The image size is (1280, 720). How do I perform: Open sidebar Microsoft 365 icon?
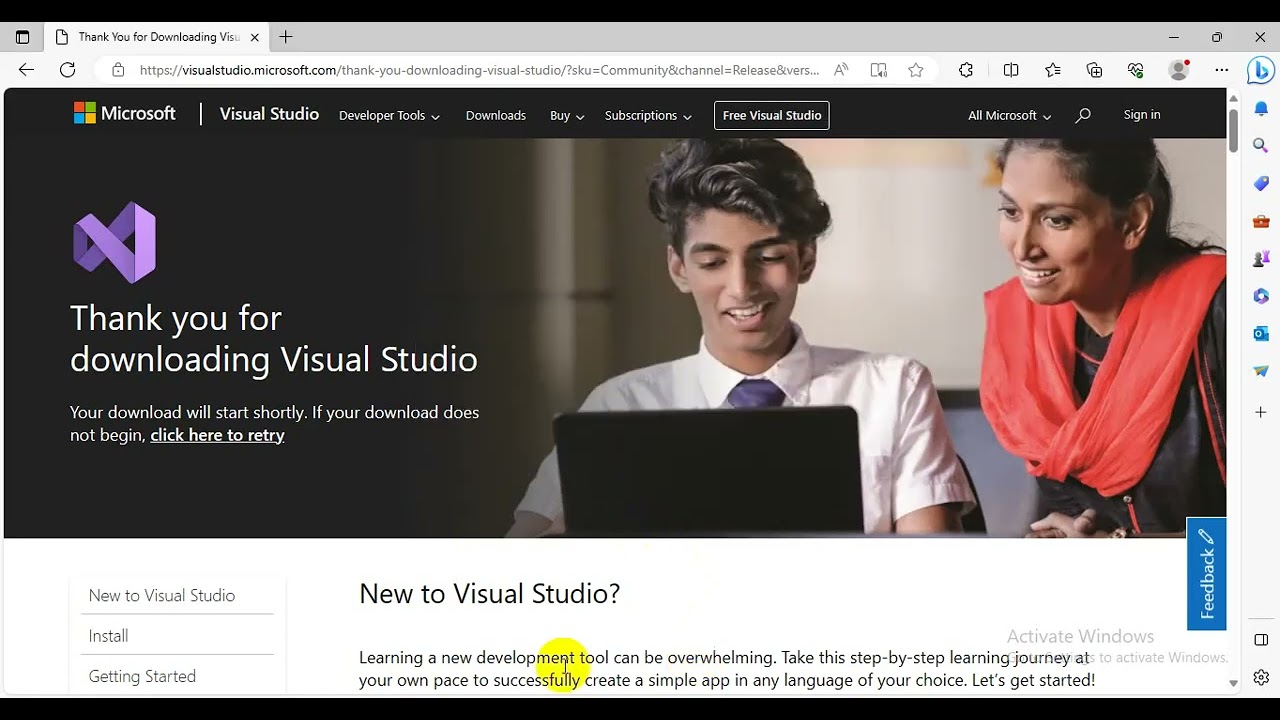[1261, 296]
